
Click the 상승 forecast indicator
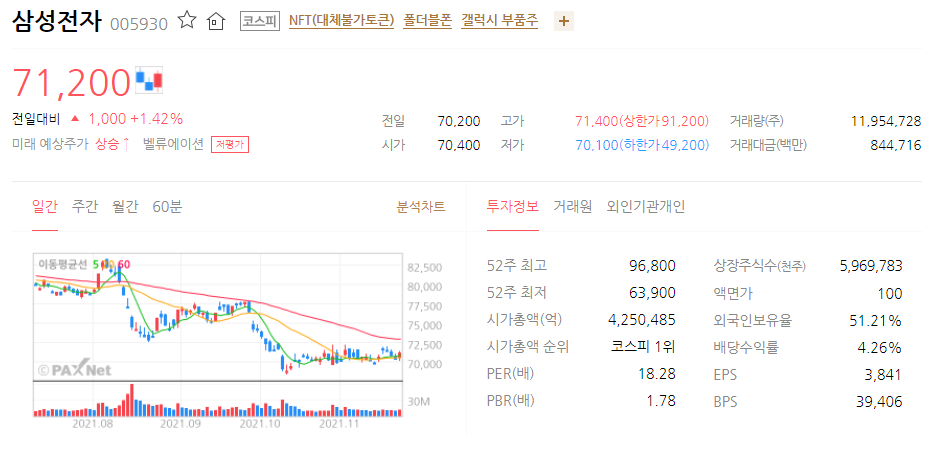112,144
